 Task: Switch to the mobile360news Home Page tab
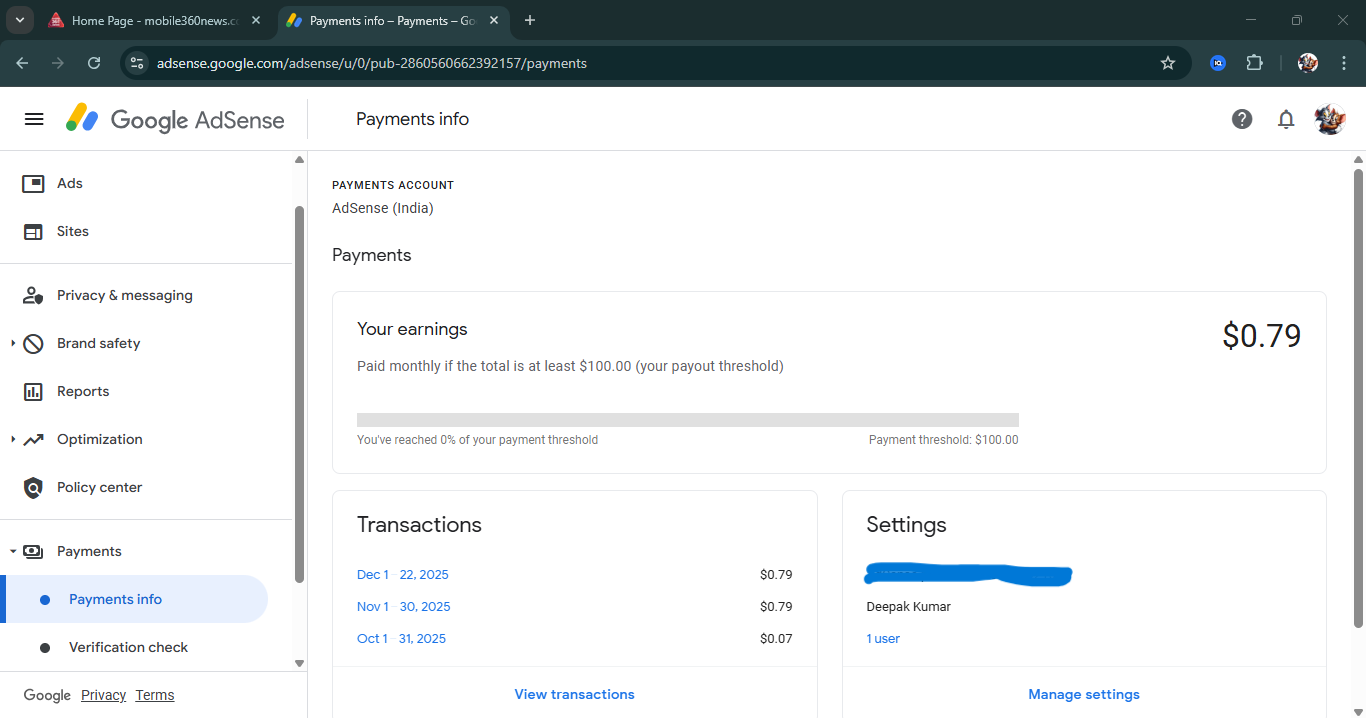(x=150, y=20)
